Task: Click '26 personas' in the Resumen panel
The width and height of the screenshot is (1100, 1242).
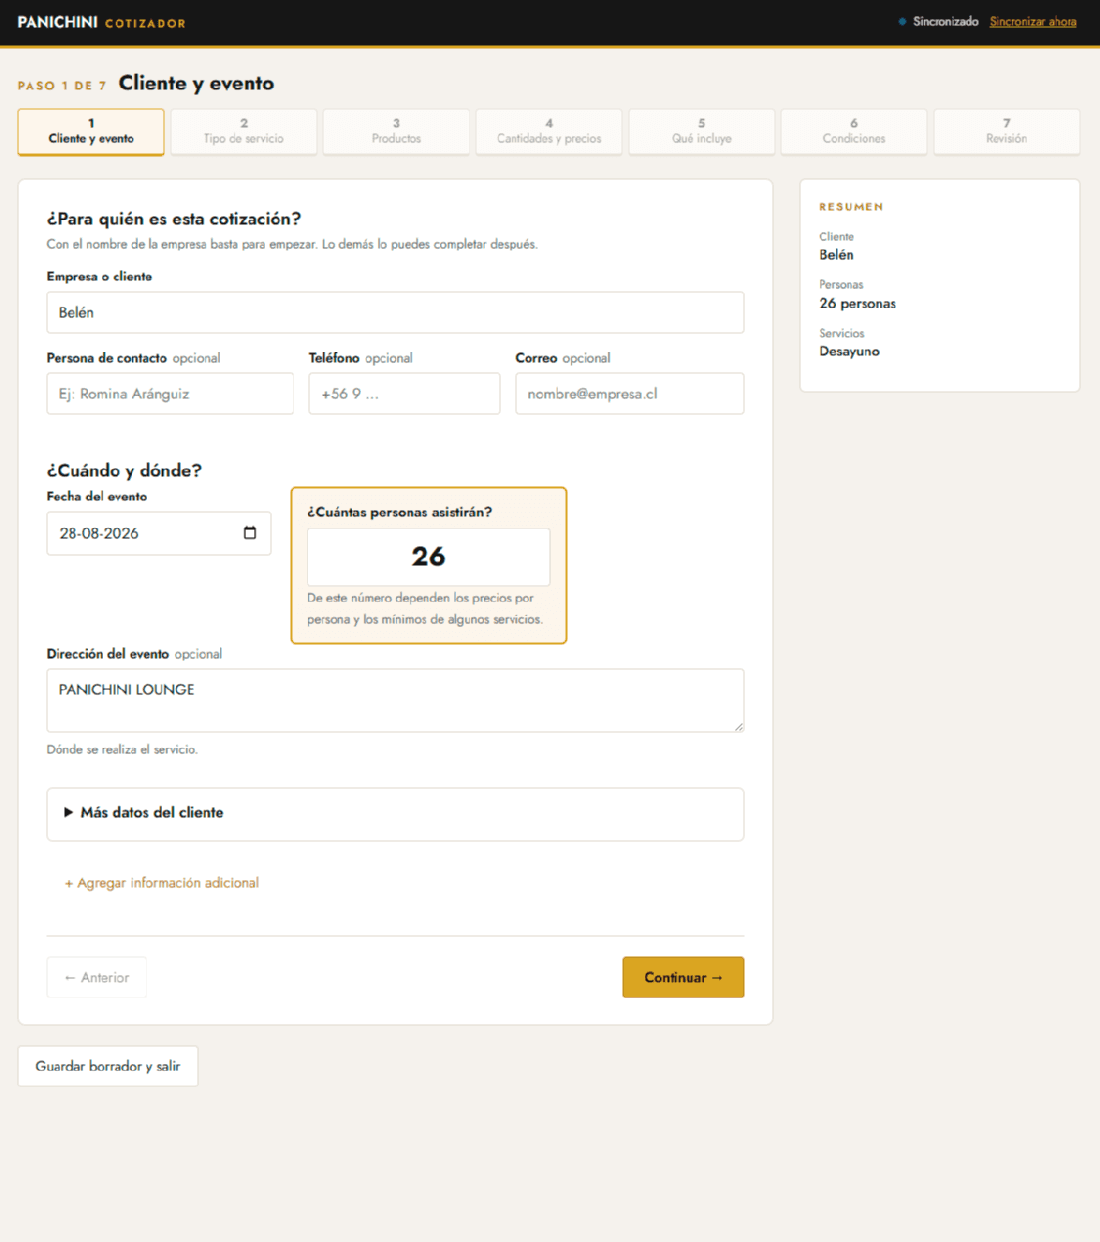Action: (x=858, y=304)
